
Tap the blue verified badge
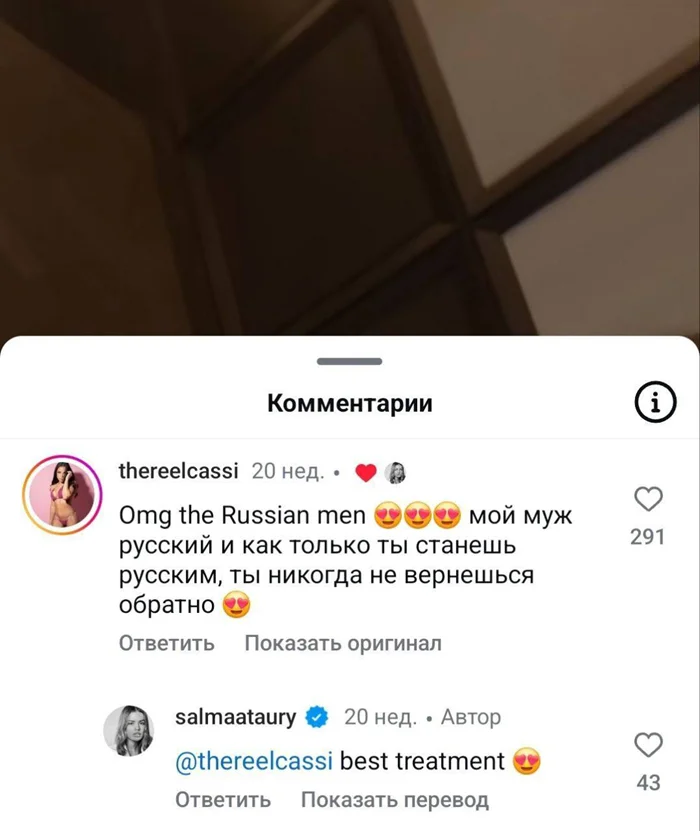coord(316,717)
